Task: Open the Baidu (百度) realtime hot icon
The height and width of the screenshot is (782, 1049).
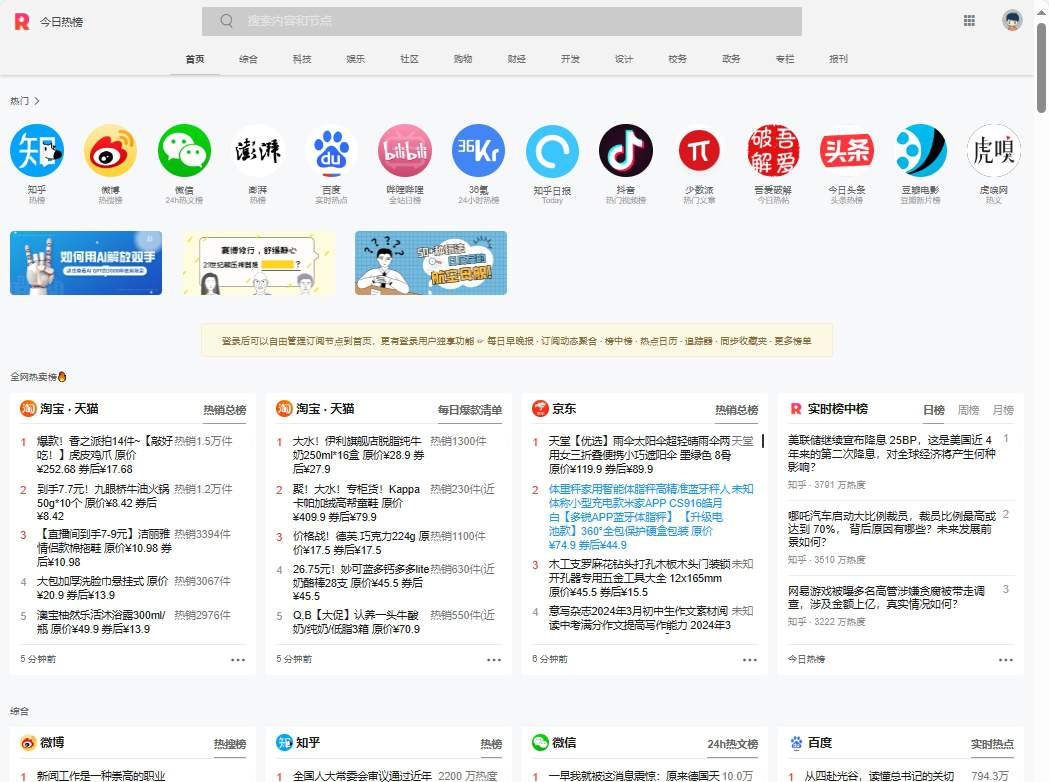Action: 331,151
